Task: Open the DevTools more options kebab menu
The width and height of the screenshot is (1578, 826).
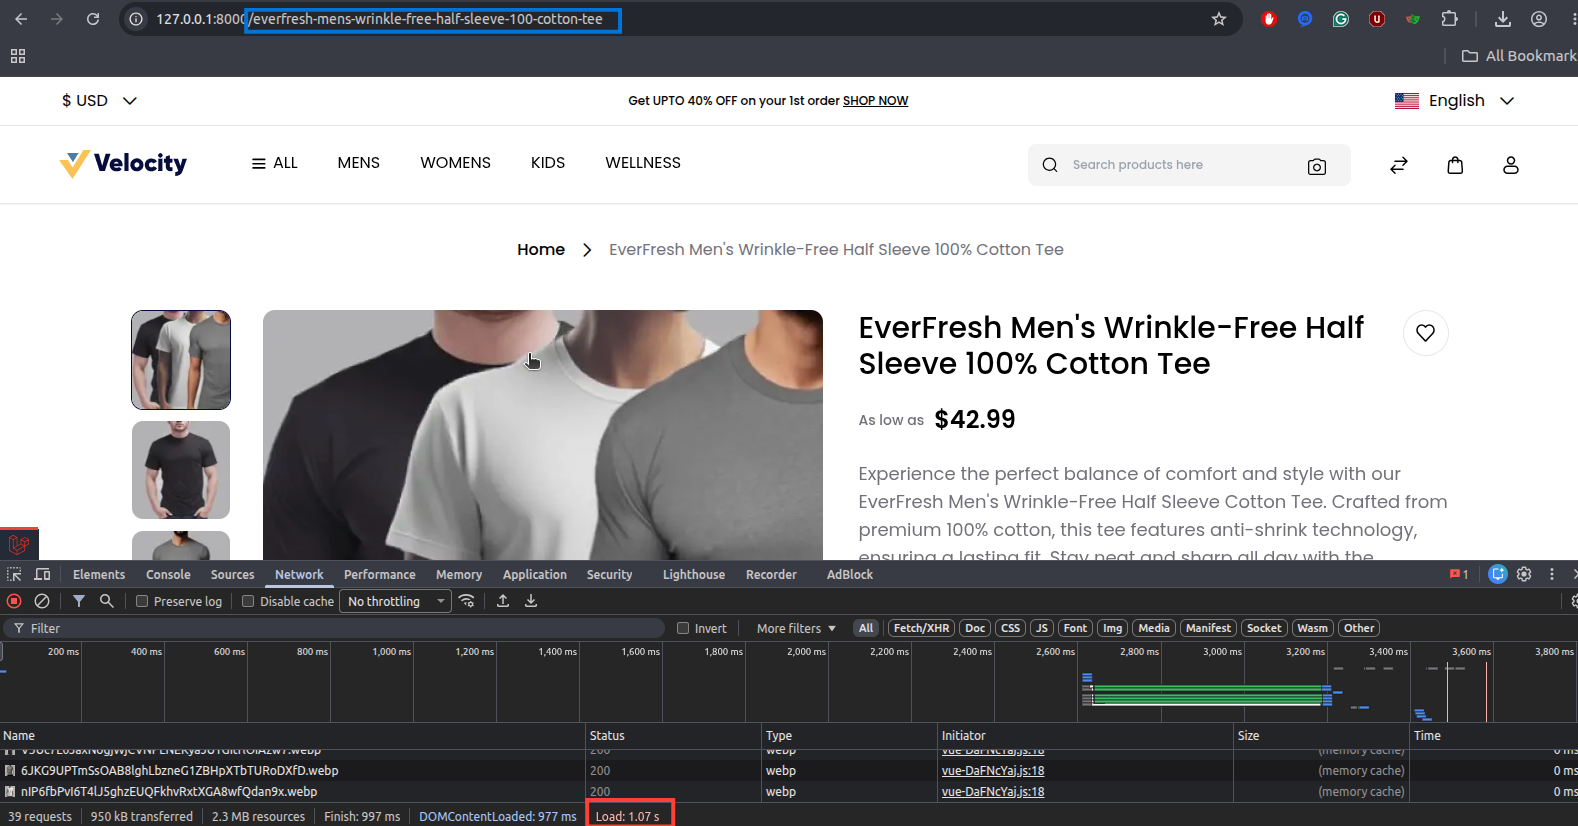Action: pos(1552,574)
